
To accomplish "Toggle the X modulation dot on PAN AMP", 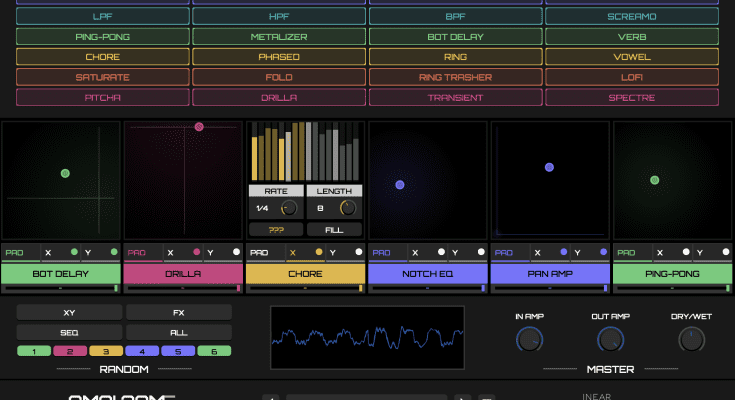I will pyautogui.click(x=564, y=253).
